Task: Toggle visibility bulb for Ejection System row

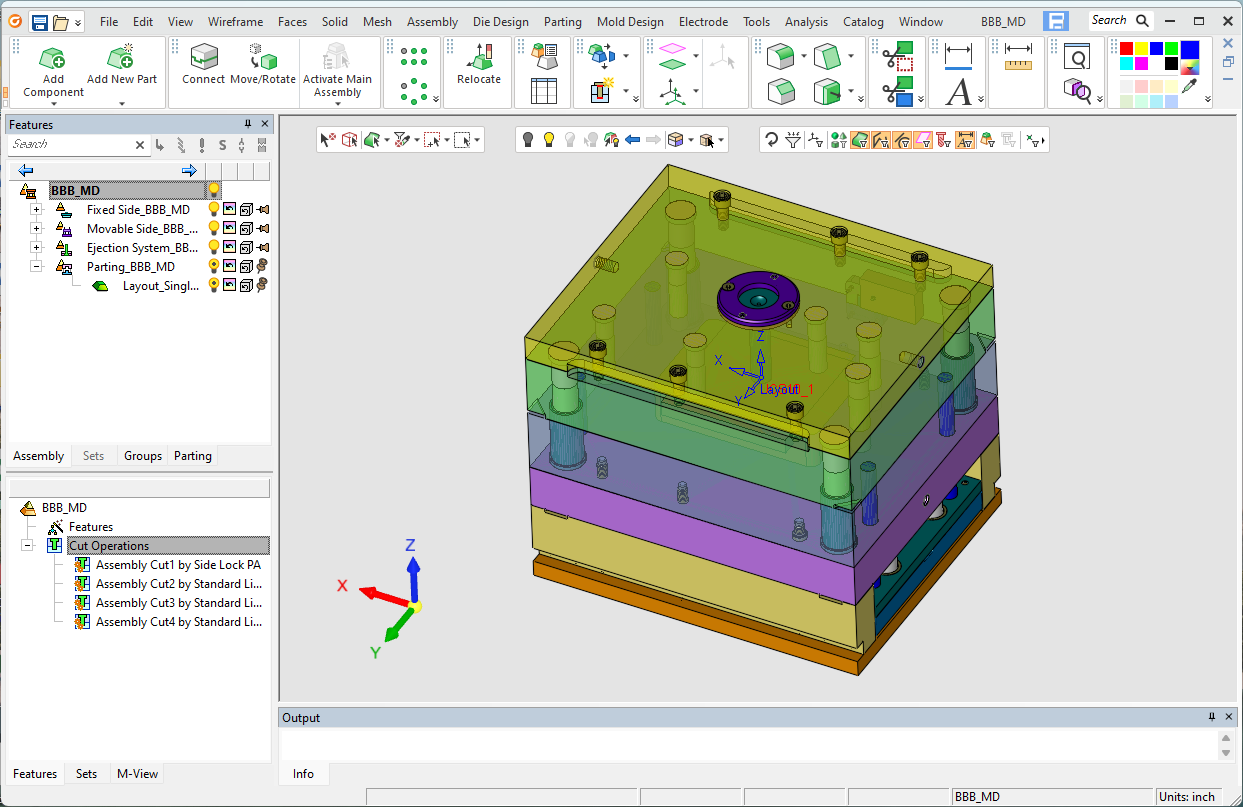Action: 213,248
